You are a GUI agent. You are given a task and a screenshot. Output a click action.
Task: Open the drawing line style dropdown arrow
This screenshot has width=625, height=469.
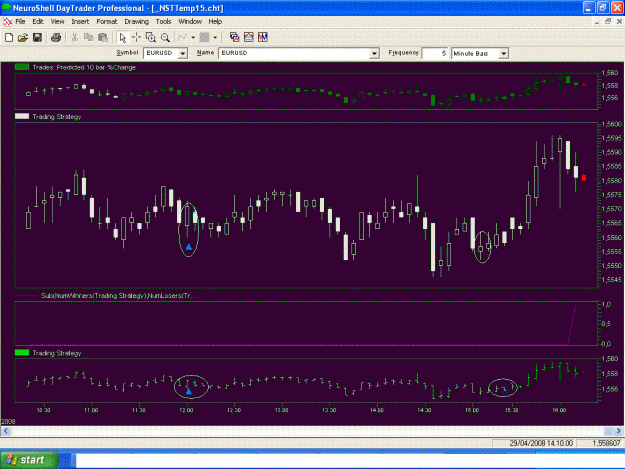193,37
